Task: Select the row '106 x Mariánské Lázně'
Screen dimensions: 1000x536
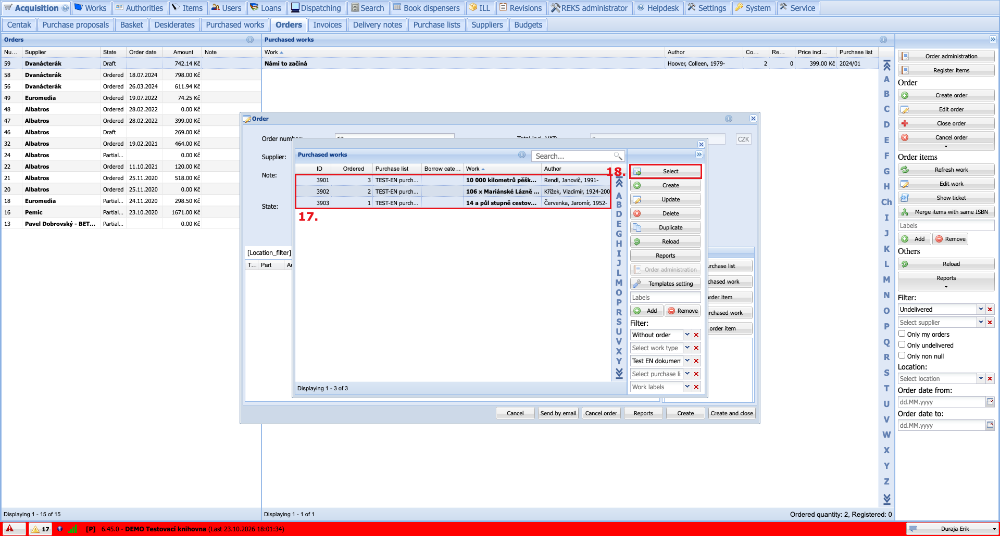Action: click(x=453, y=191)
